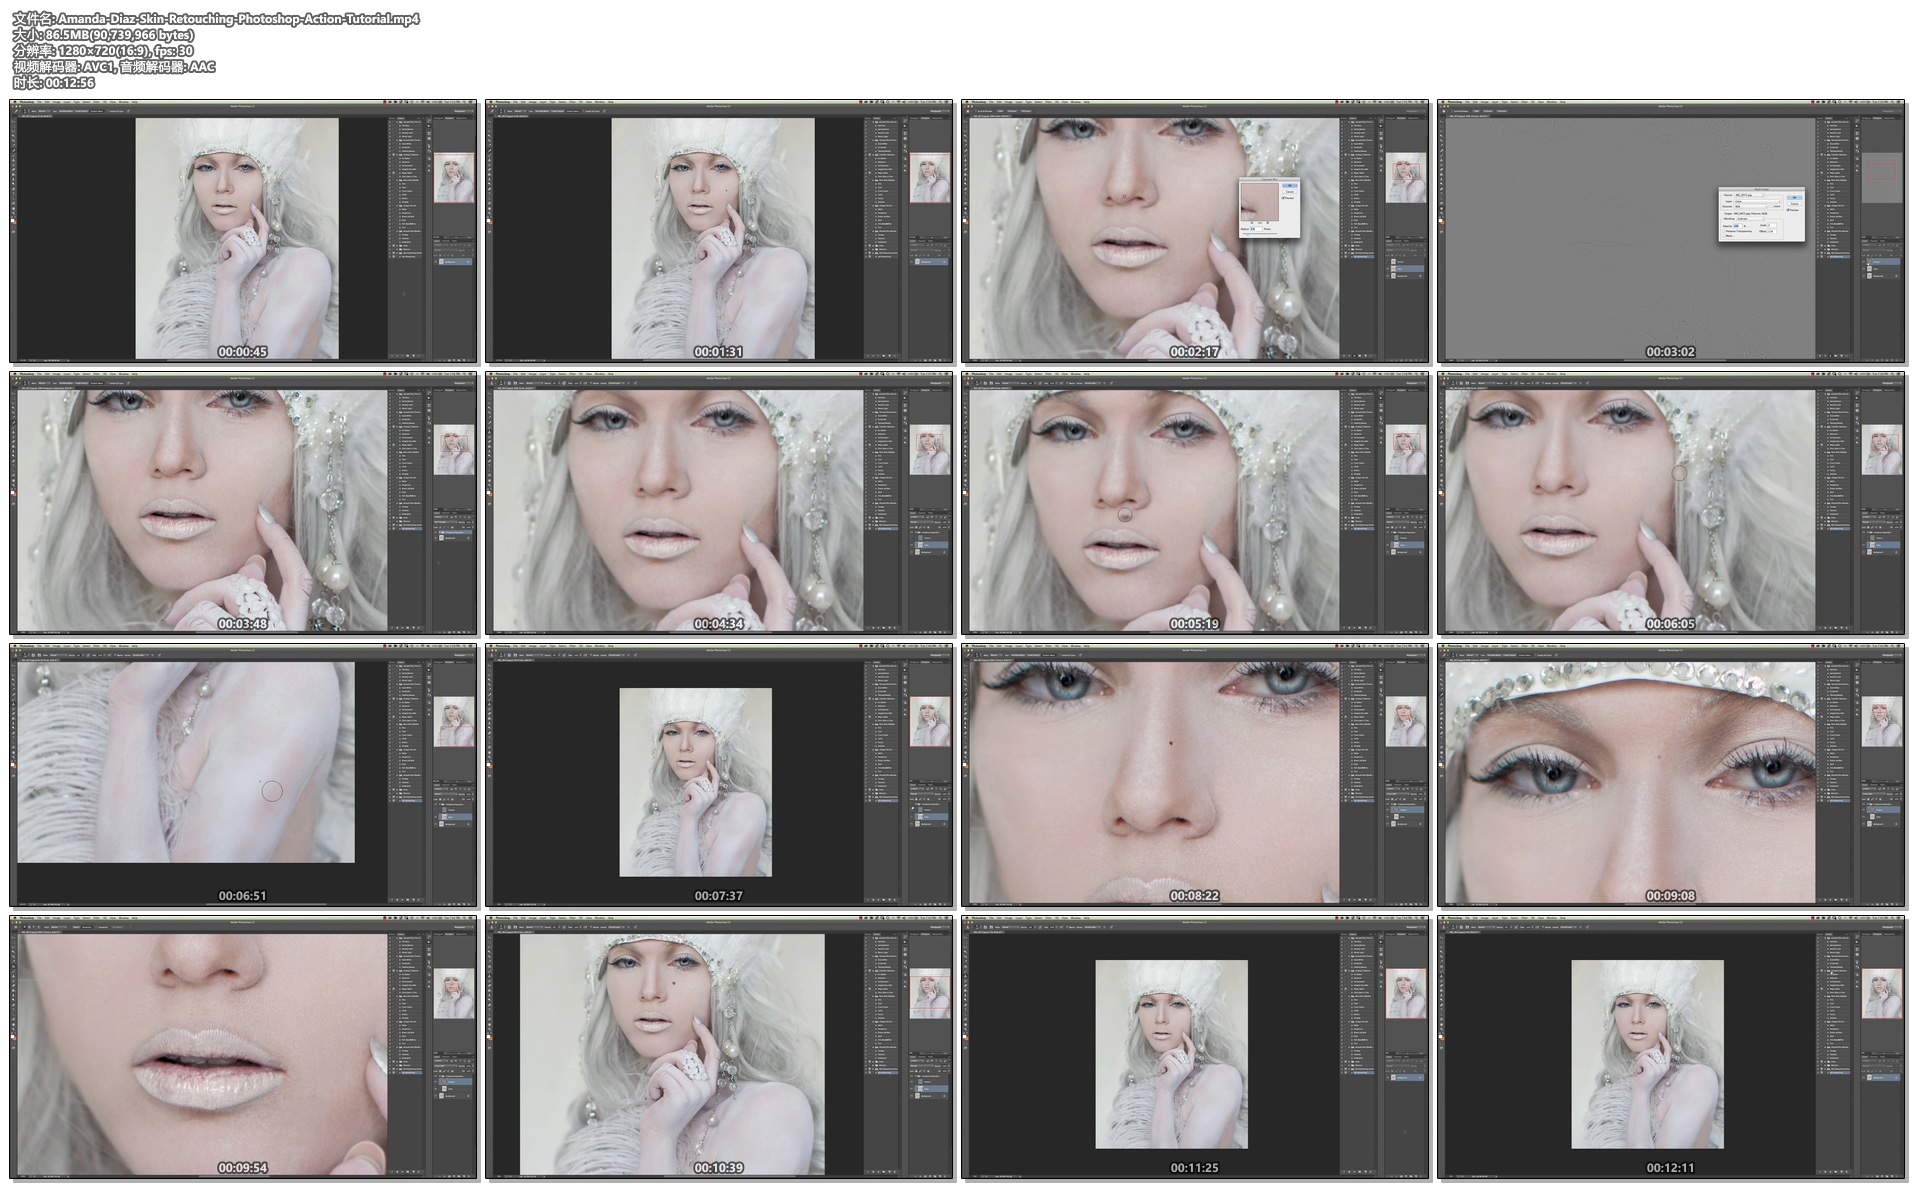Open the video frame at 00:08:22
The height and width of the screenshot is (1188, 1914).
click(1196, 775)
